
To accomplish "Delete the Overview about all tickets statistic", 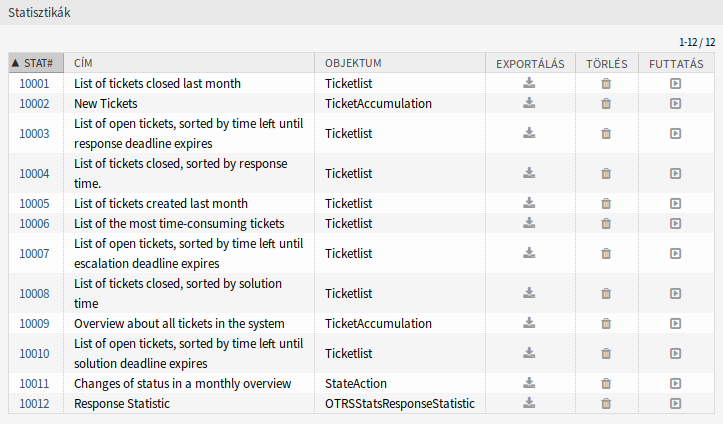I will [606, 324].
